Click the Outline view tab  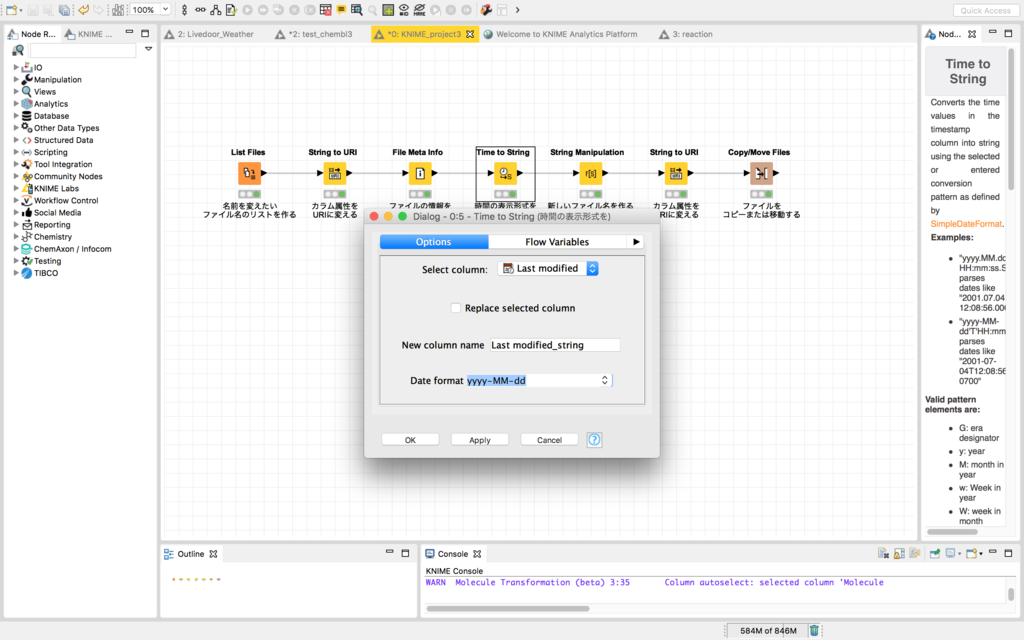190,554
